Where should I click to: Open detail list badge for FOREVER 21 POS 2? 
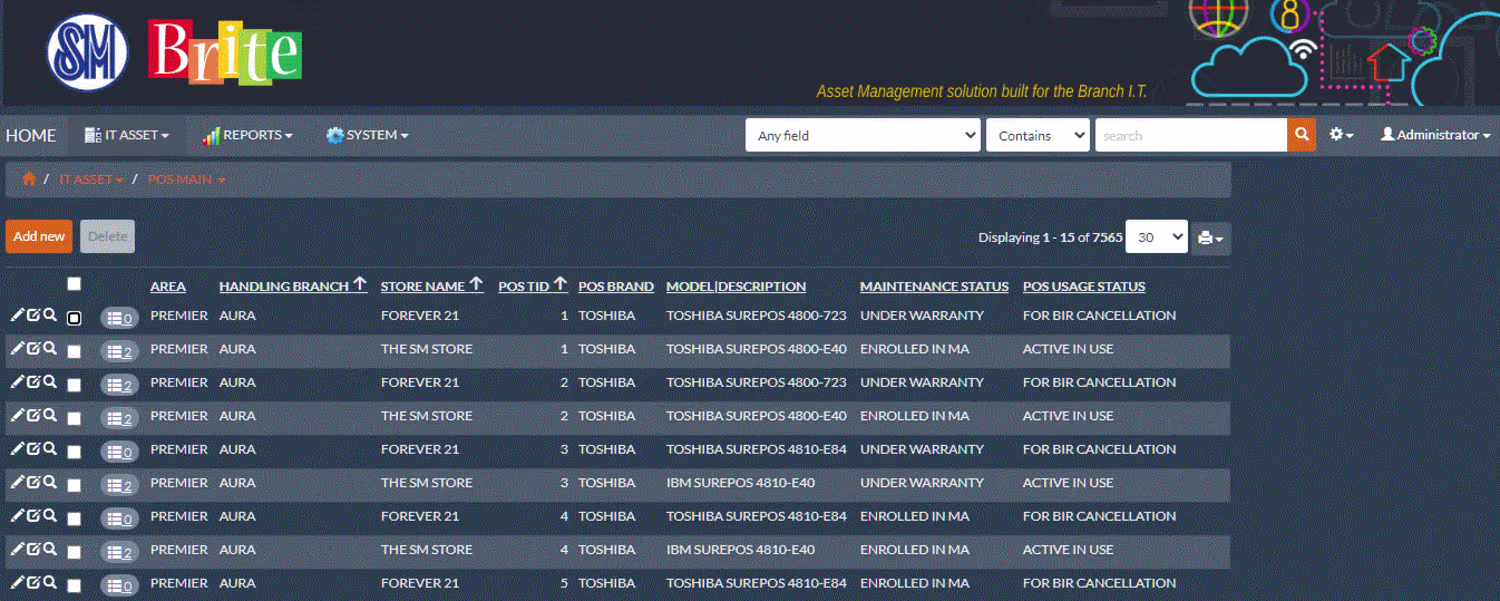pos(120,385)
